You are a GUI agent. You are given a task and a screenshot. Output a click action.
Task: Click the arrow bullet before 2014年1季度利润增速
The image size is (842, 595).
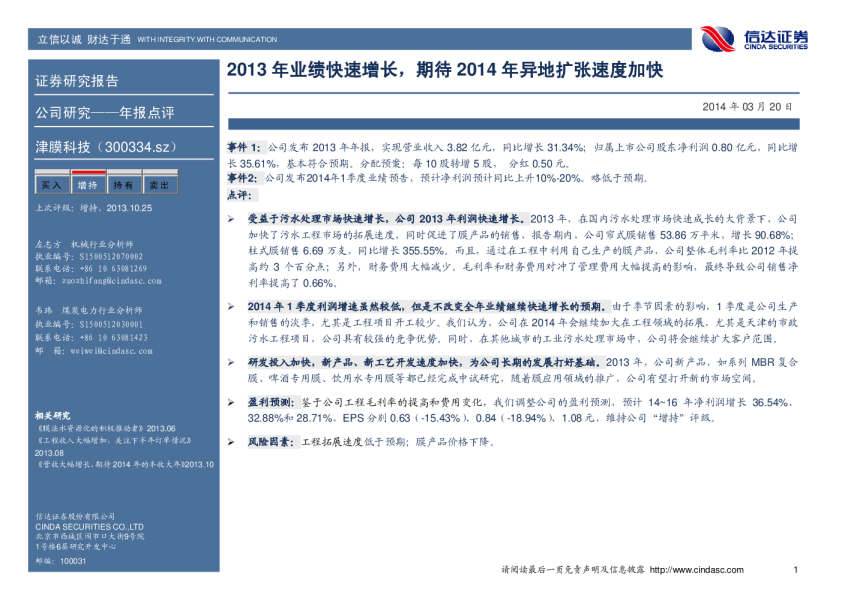(231, 304)
